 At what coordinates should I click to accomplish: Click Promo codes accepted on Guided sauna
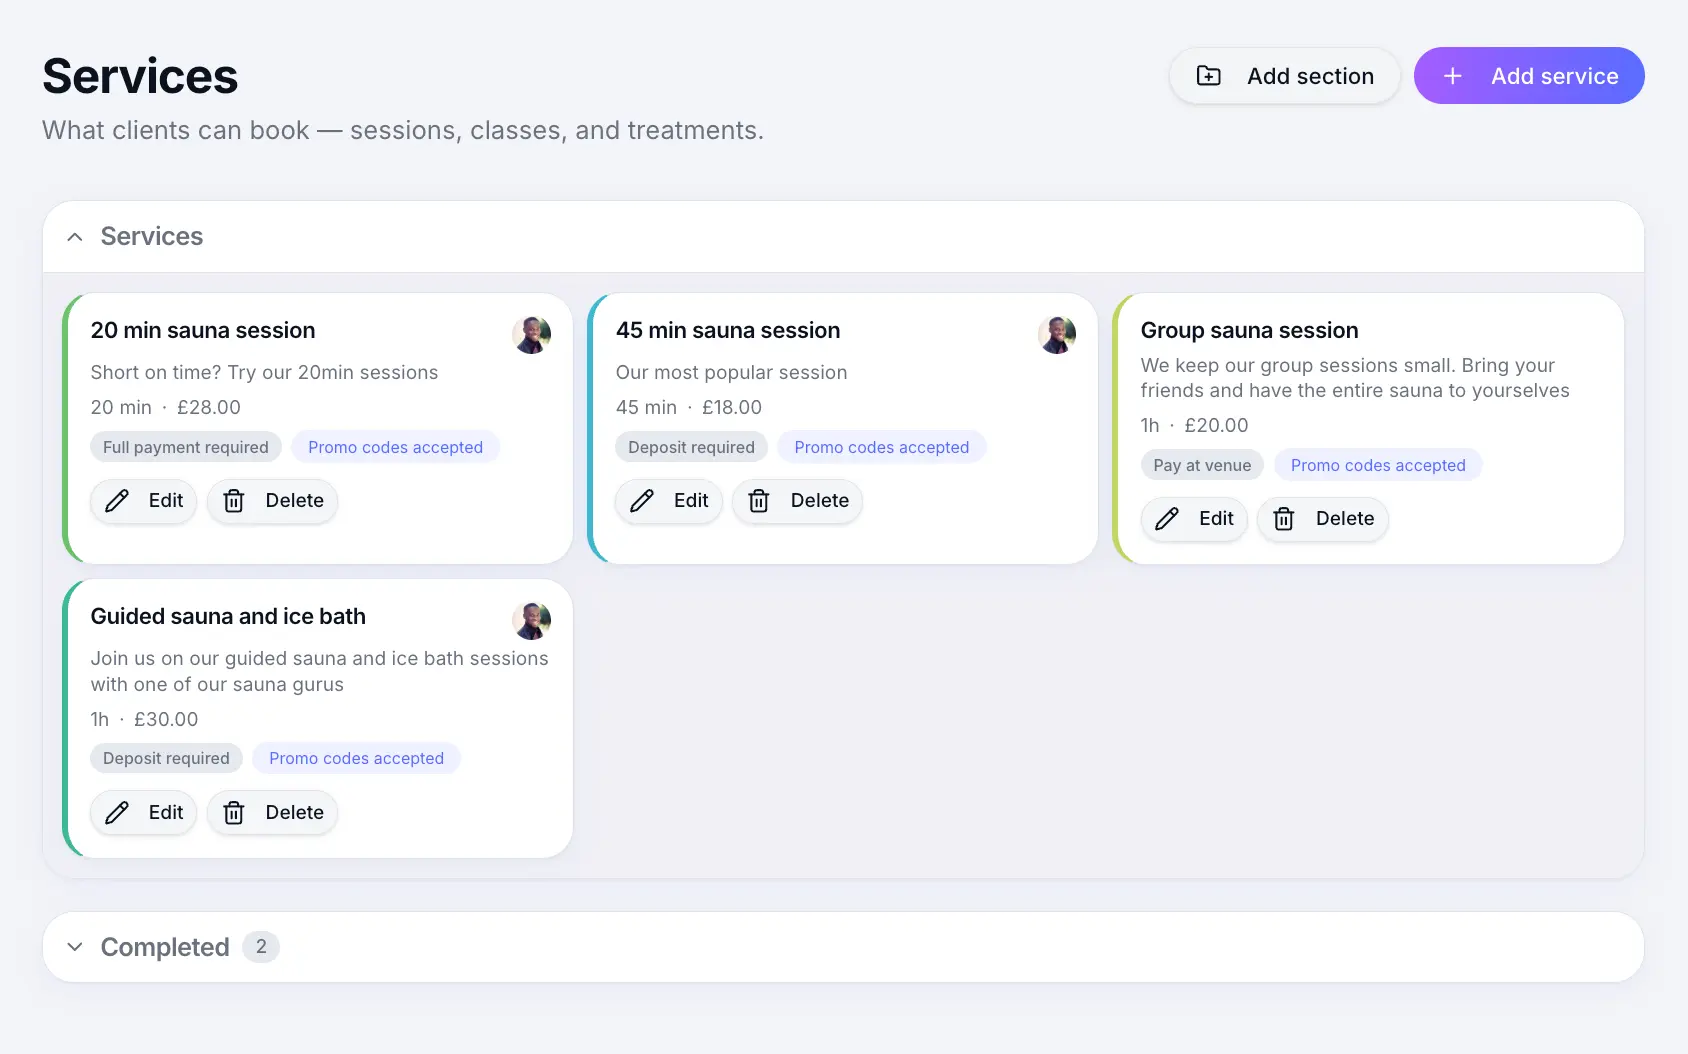(x=356, y=758)
